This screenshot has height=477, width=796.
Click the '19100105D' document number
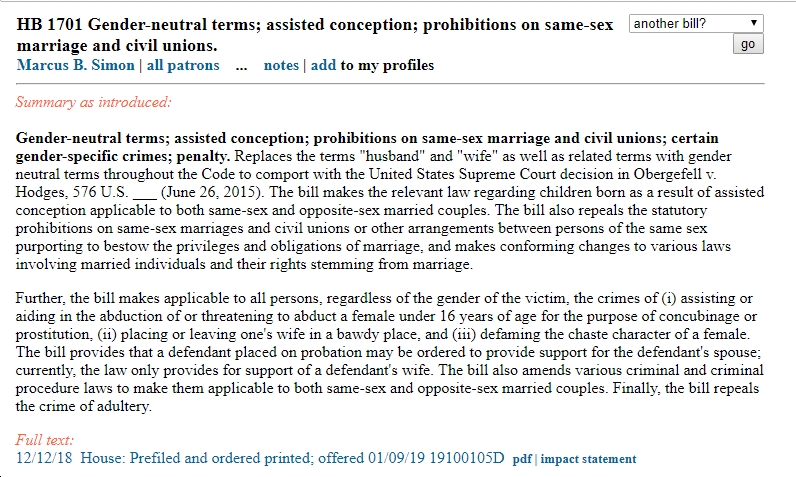pos(467,458)
